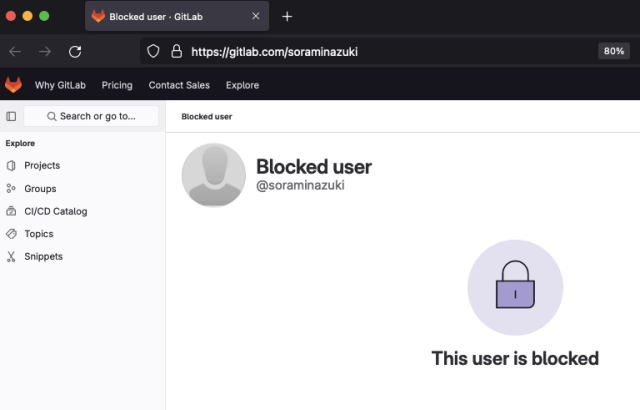
Task: Go forward with browser forward arrow
Action: (x=45, y=51)
